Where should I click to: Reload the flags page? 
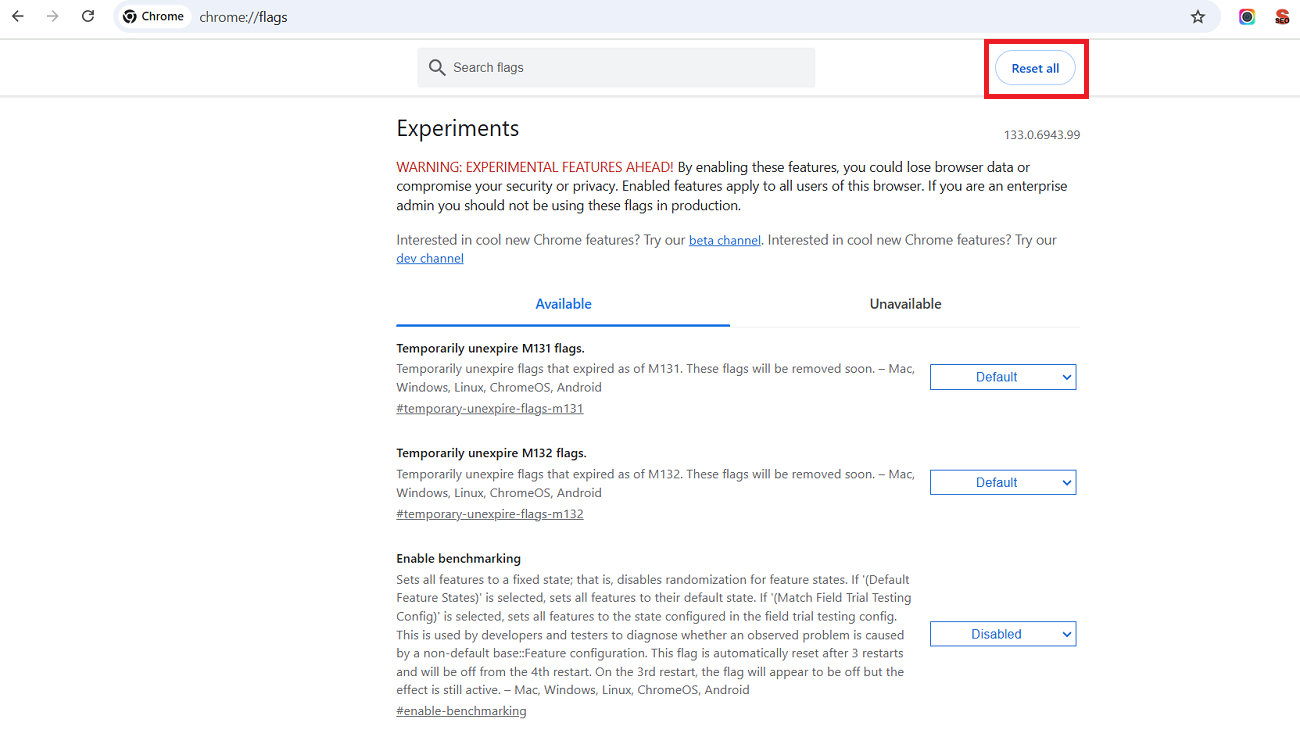point(87,16)
